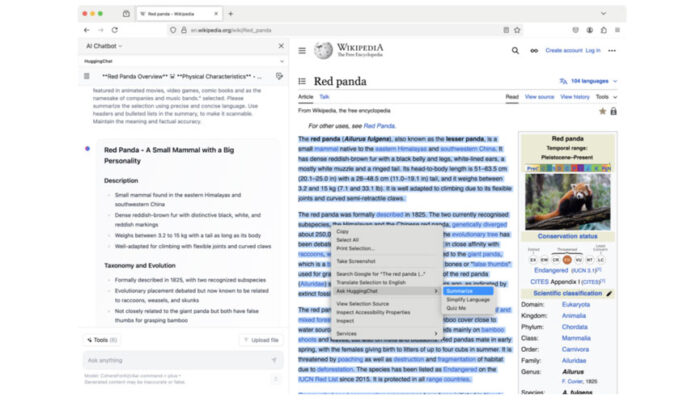The image size is (696, 402).
Task: Choose Summarize in the submenu
Action: click(x=468, y=291)
